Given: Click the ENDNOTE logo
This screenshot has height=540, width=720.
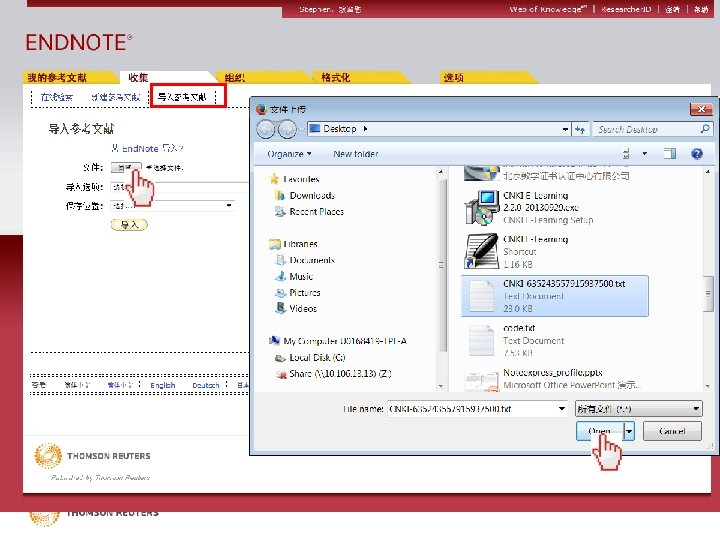Looking at the screenshot, I should [x=79, y=43].
